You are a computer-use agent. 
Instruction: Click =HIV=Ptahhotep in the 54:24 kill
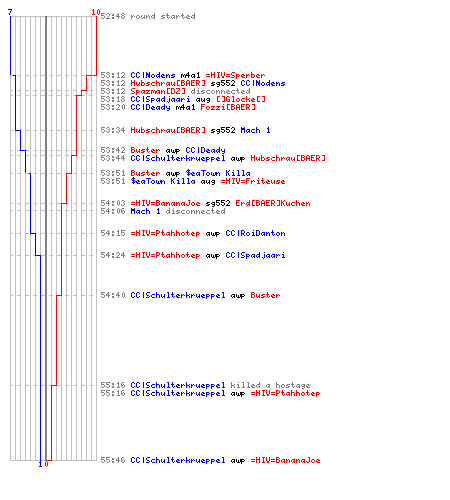[165, 255]
